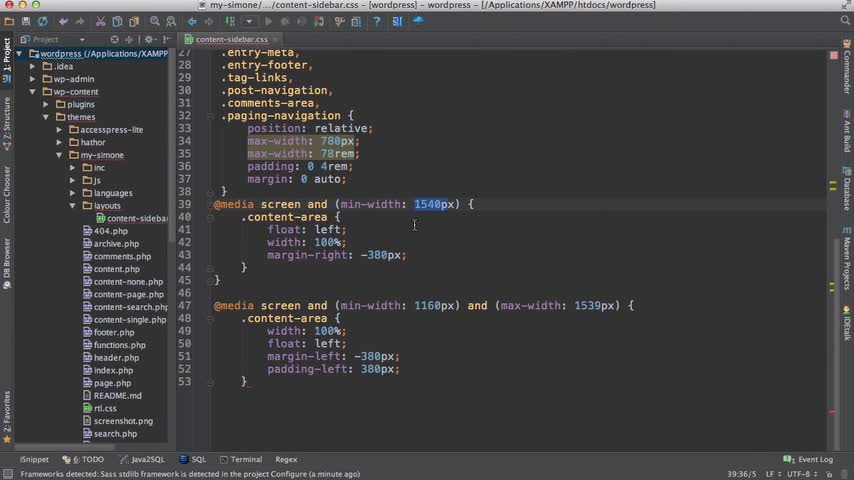This screenshot has height=480, width=854.
Task: Click the Synchronize refresh icon
Action: (42, 21)
